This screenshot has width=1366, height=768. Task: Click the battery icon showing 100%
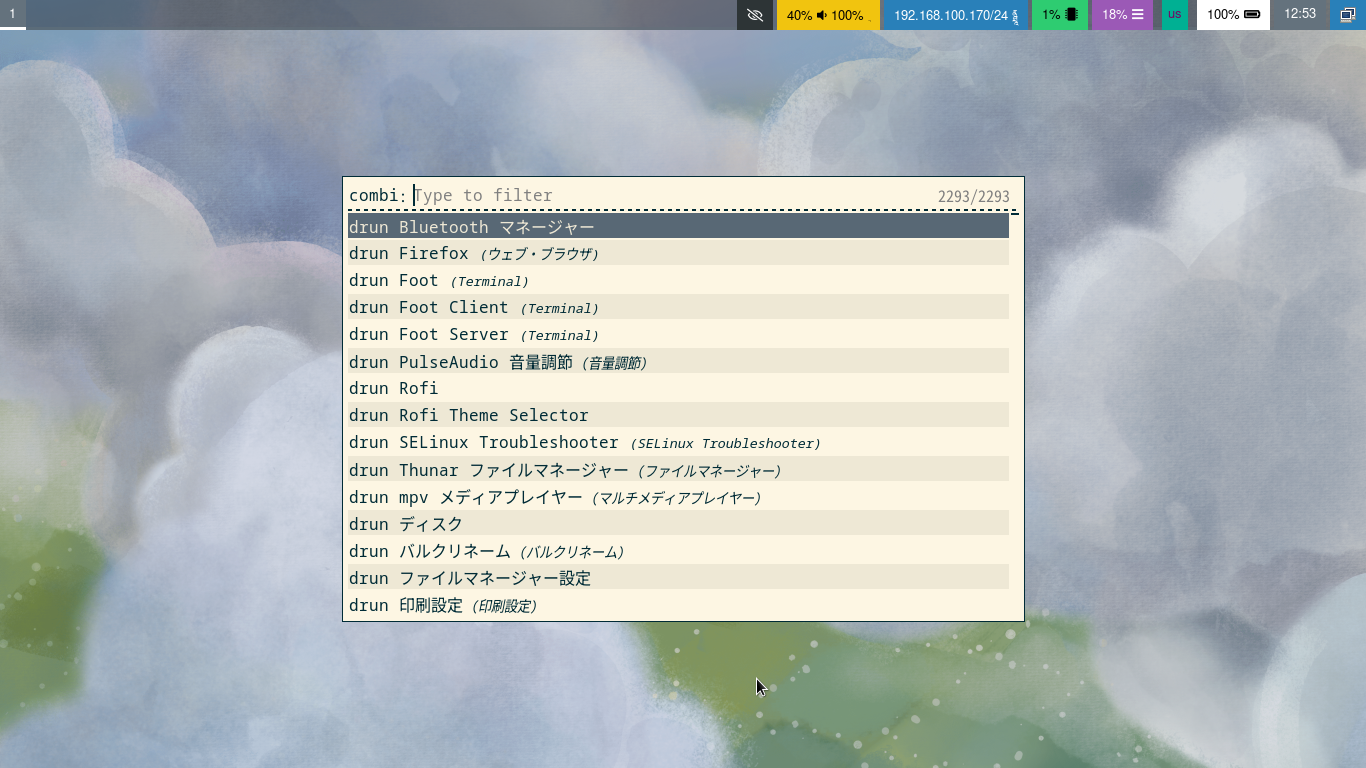coord(1252,15)
